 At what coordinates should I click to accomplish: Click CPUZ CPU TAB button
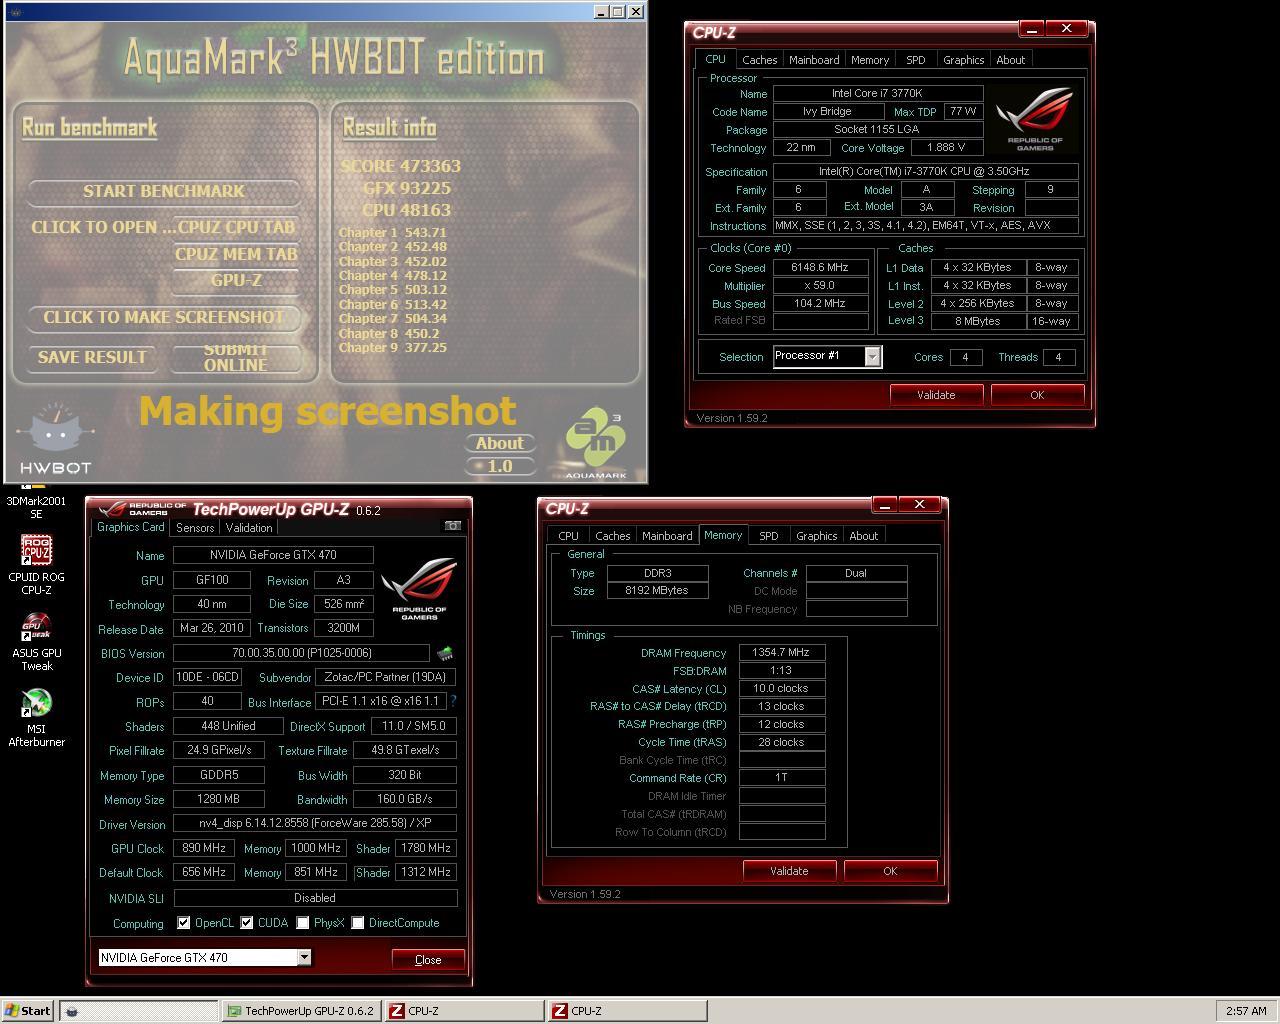click(236, 228)
